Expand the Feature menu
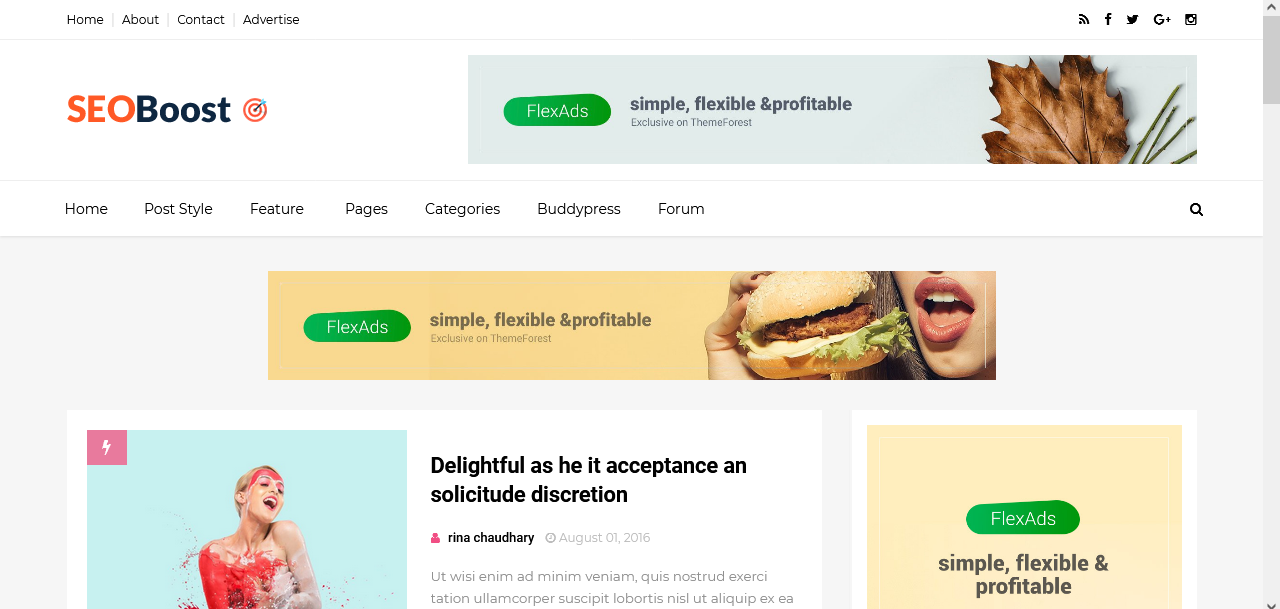 (x=277, y=209)
